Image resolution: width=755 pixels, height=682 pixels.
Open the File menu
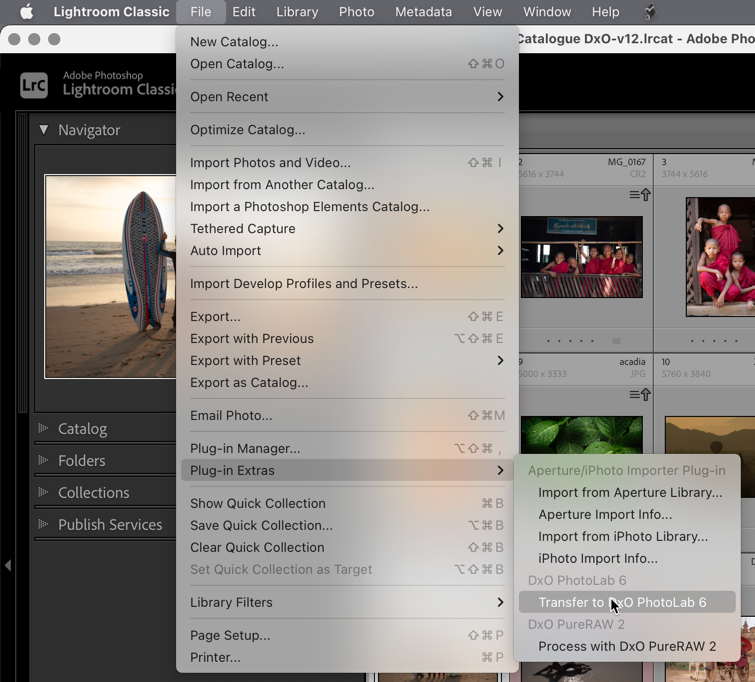(x=201, y=12)
